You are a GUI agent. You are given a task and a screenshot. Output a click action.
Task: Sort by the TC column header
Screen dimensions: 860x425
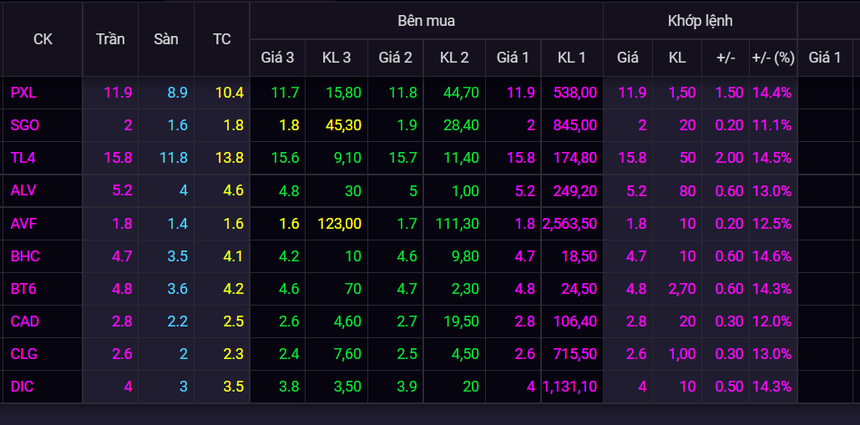(x=222, y=39)
